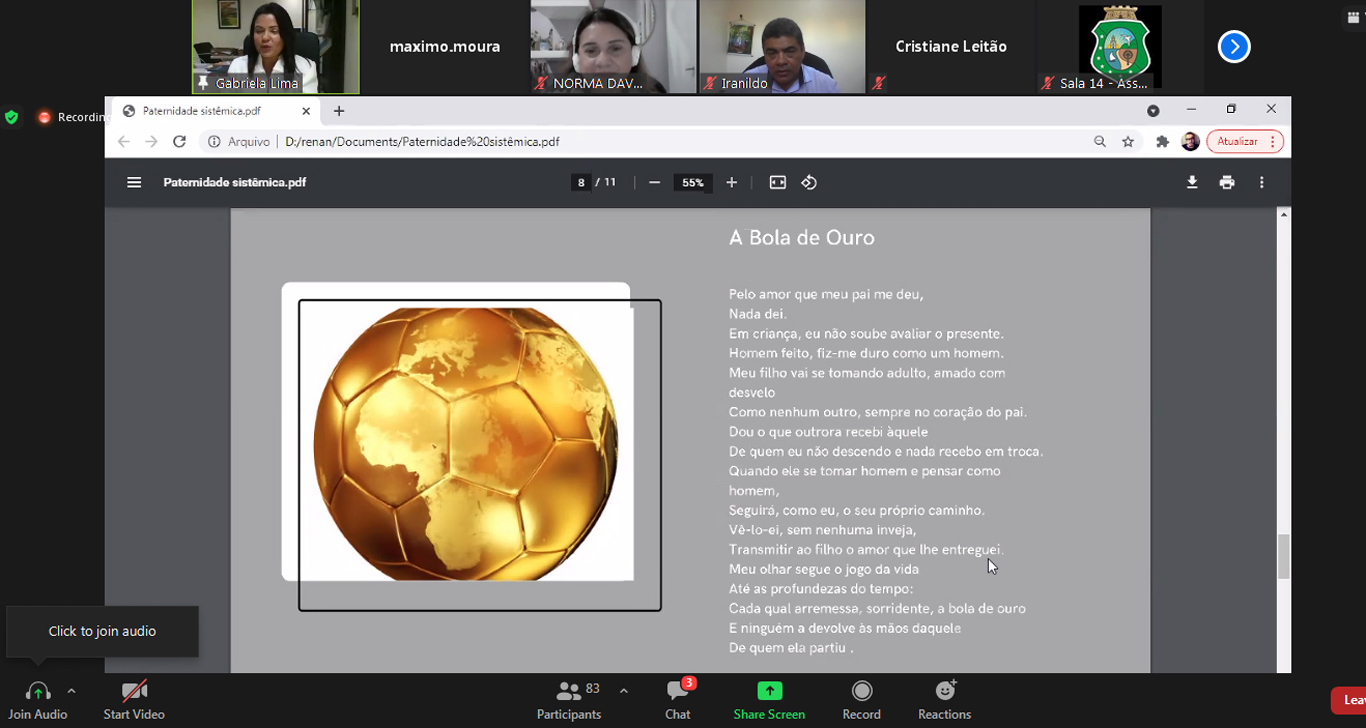Click Join Audio in Zoom

click(38, 699)
